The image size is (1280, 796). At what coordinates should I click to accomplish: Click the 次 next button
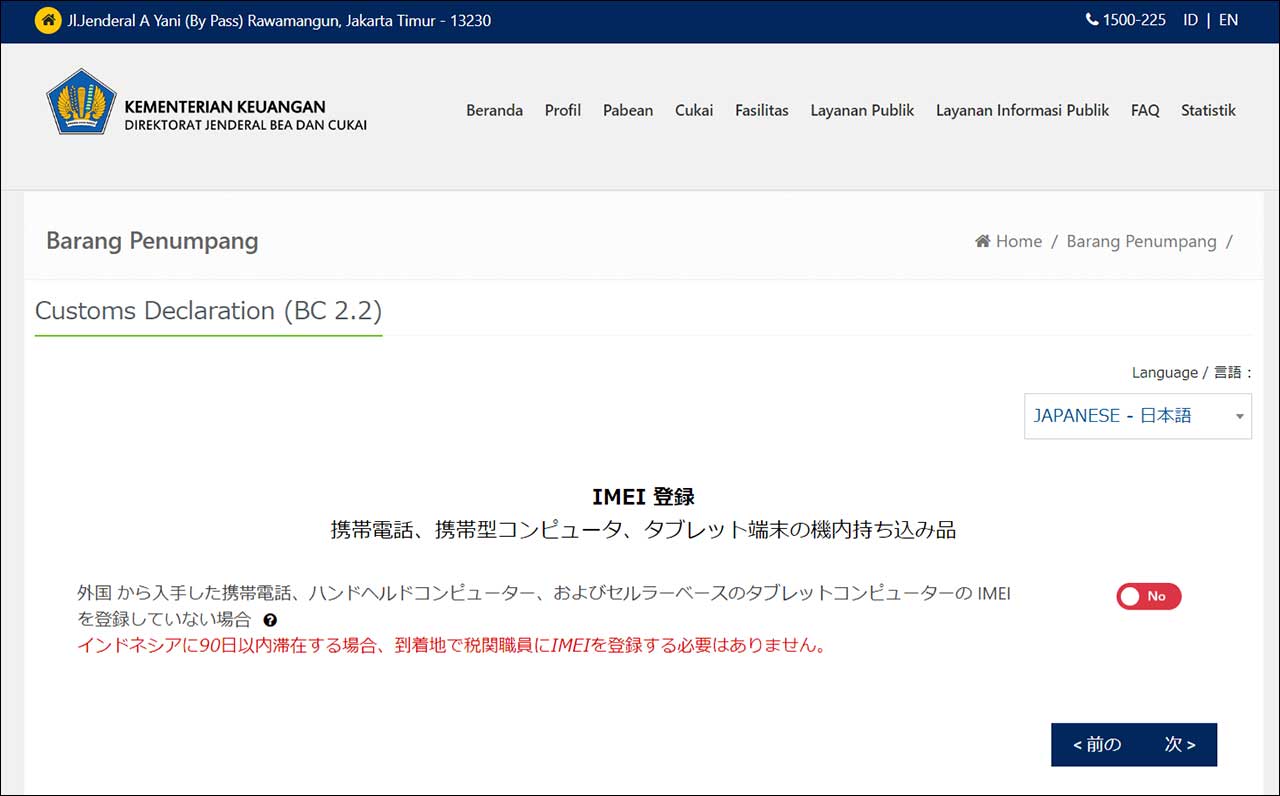[1180, 745]
